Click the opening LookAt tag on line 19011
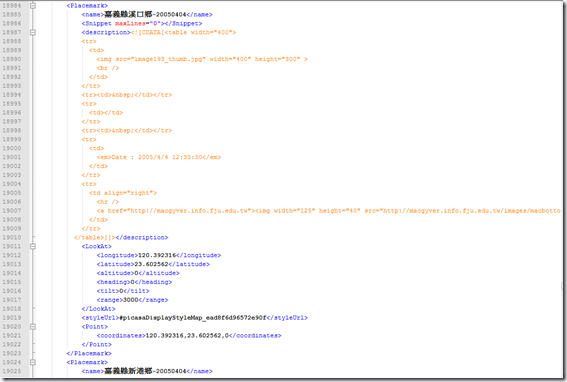 tap(97, 246)
